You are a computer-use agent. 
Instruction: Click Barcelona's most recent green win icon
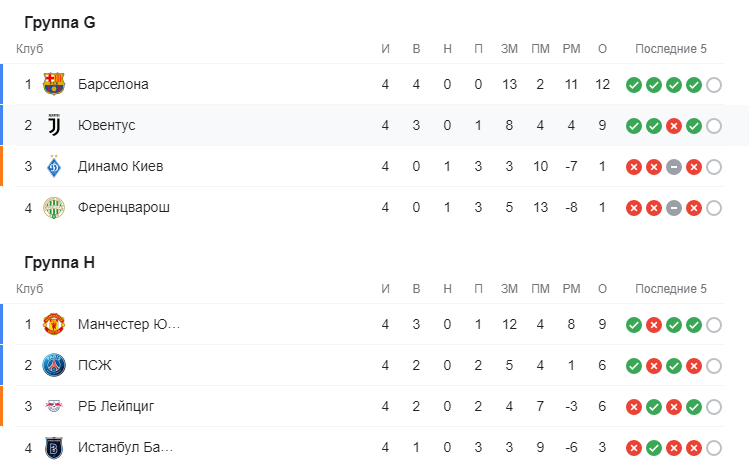click(x=693, y=85)
